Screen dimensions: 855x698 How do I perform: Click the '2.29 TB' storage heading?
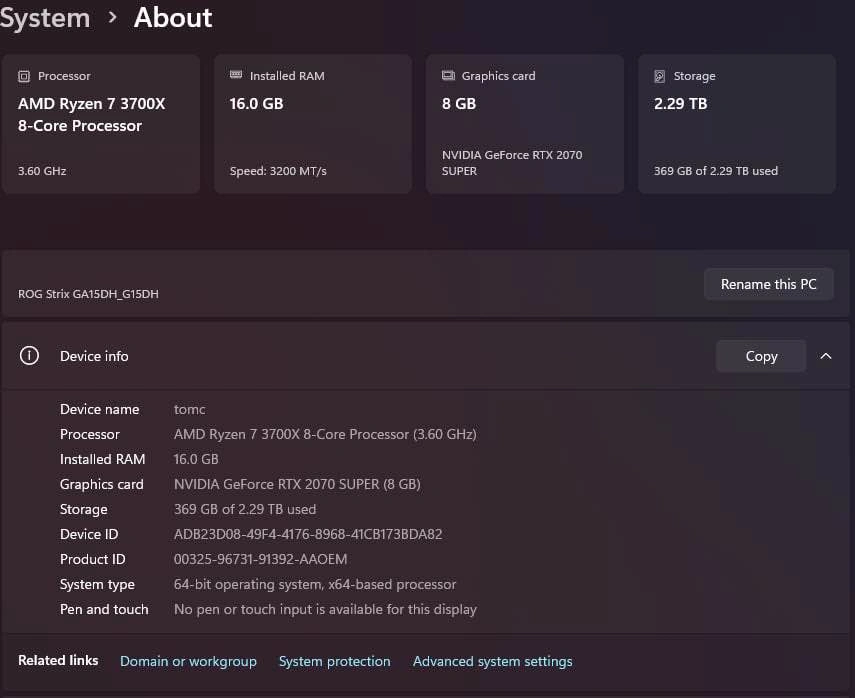[681, 104]
